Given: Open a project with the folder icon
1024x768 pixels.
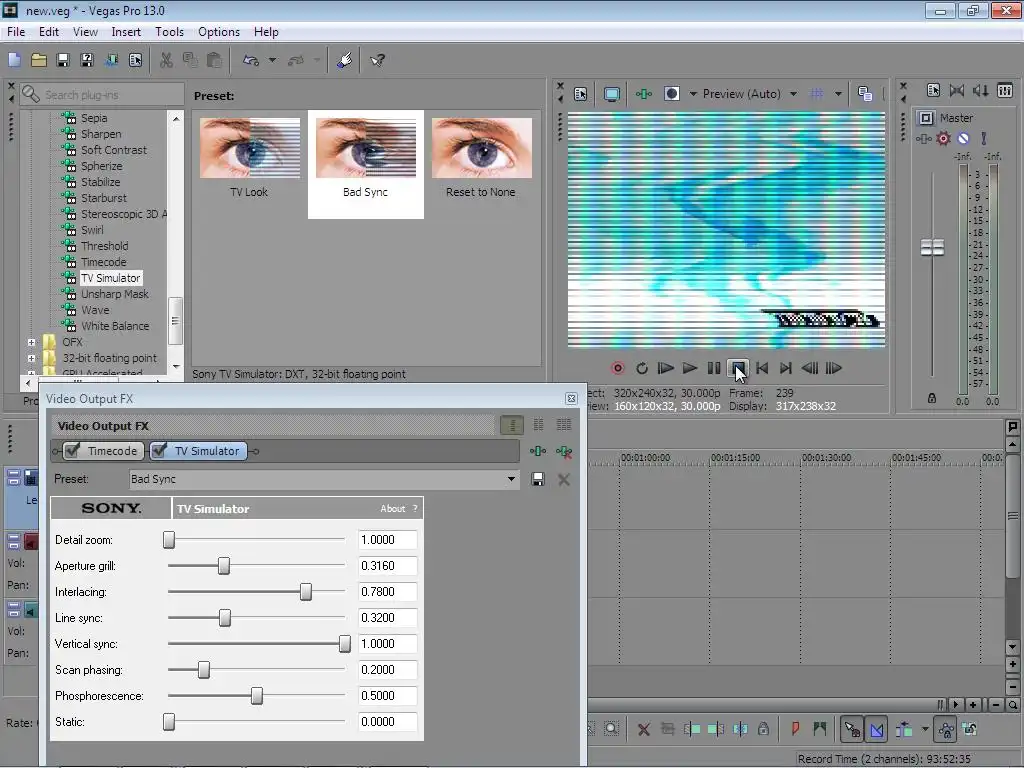Looking at the screenshot, I should (x=39, y=60).
